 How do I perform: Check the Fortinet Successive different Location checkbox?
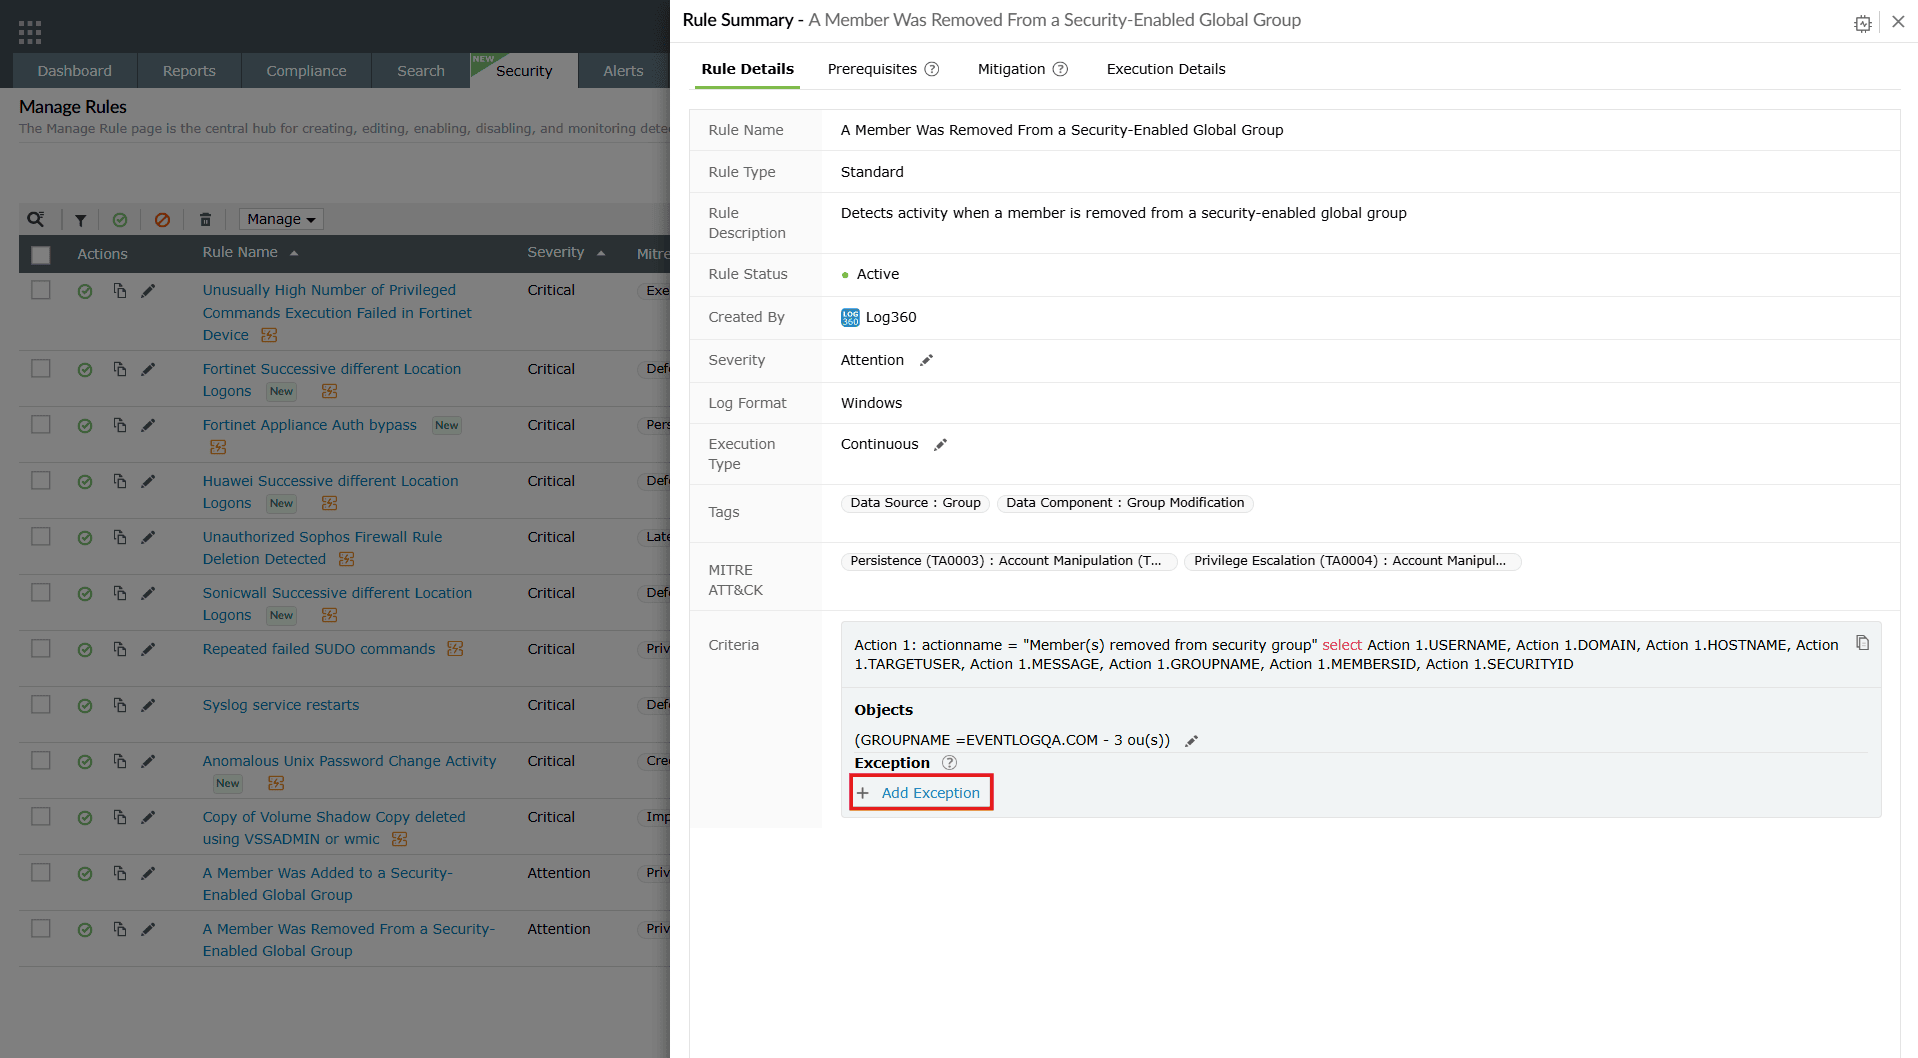[x=41, y=368]
